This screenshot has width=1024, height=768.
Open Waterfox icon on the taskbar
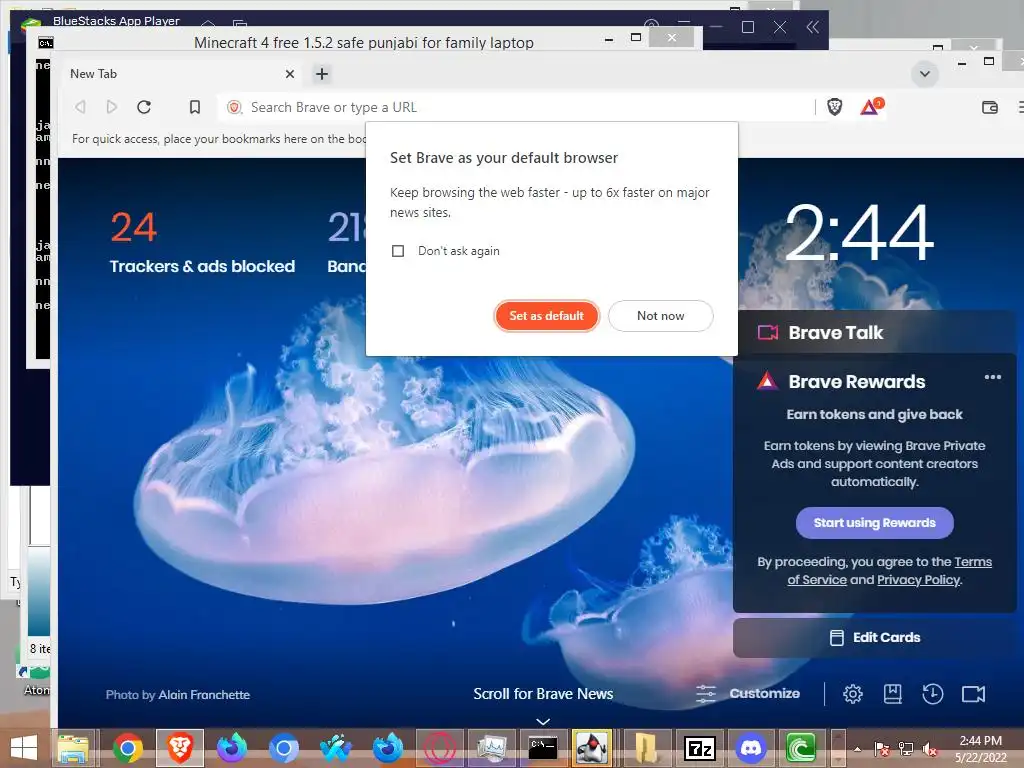click(335, 747)
